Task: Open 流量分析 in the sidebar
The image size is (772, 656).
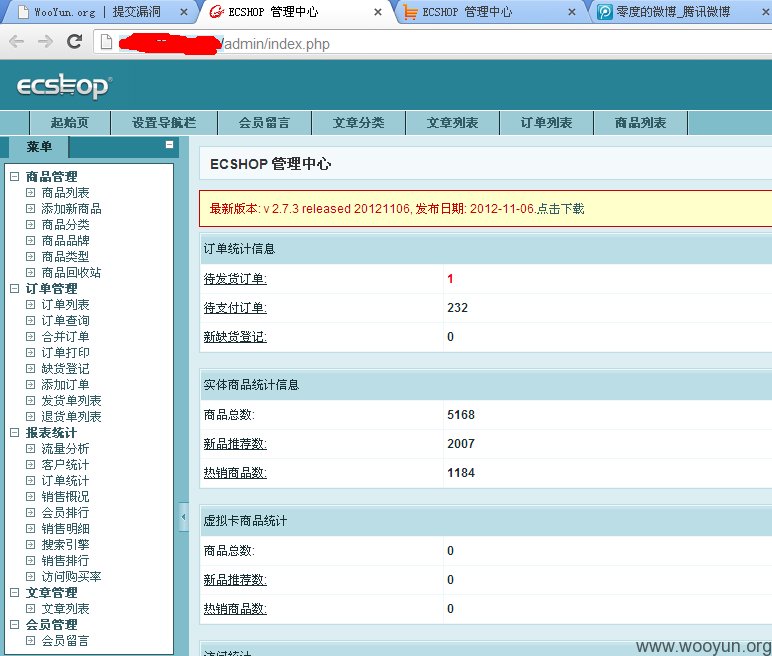Action: pyautogui.click(x=65, y=449)
